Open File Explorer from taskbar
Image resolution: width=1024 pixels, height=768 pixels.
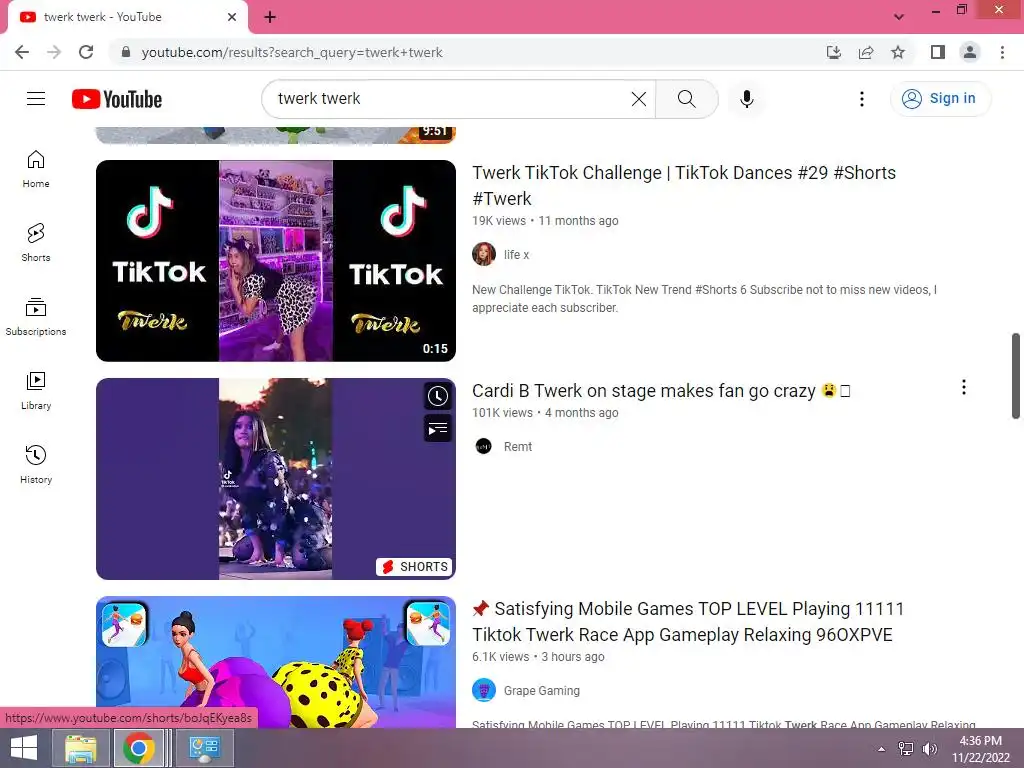80,748
